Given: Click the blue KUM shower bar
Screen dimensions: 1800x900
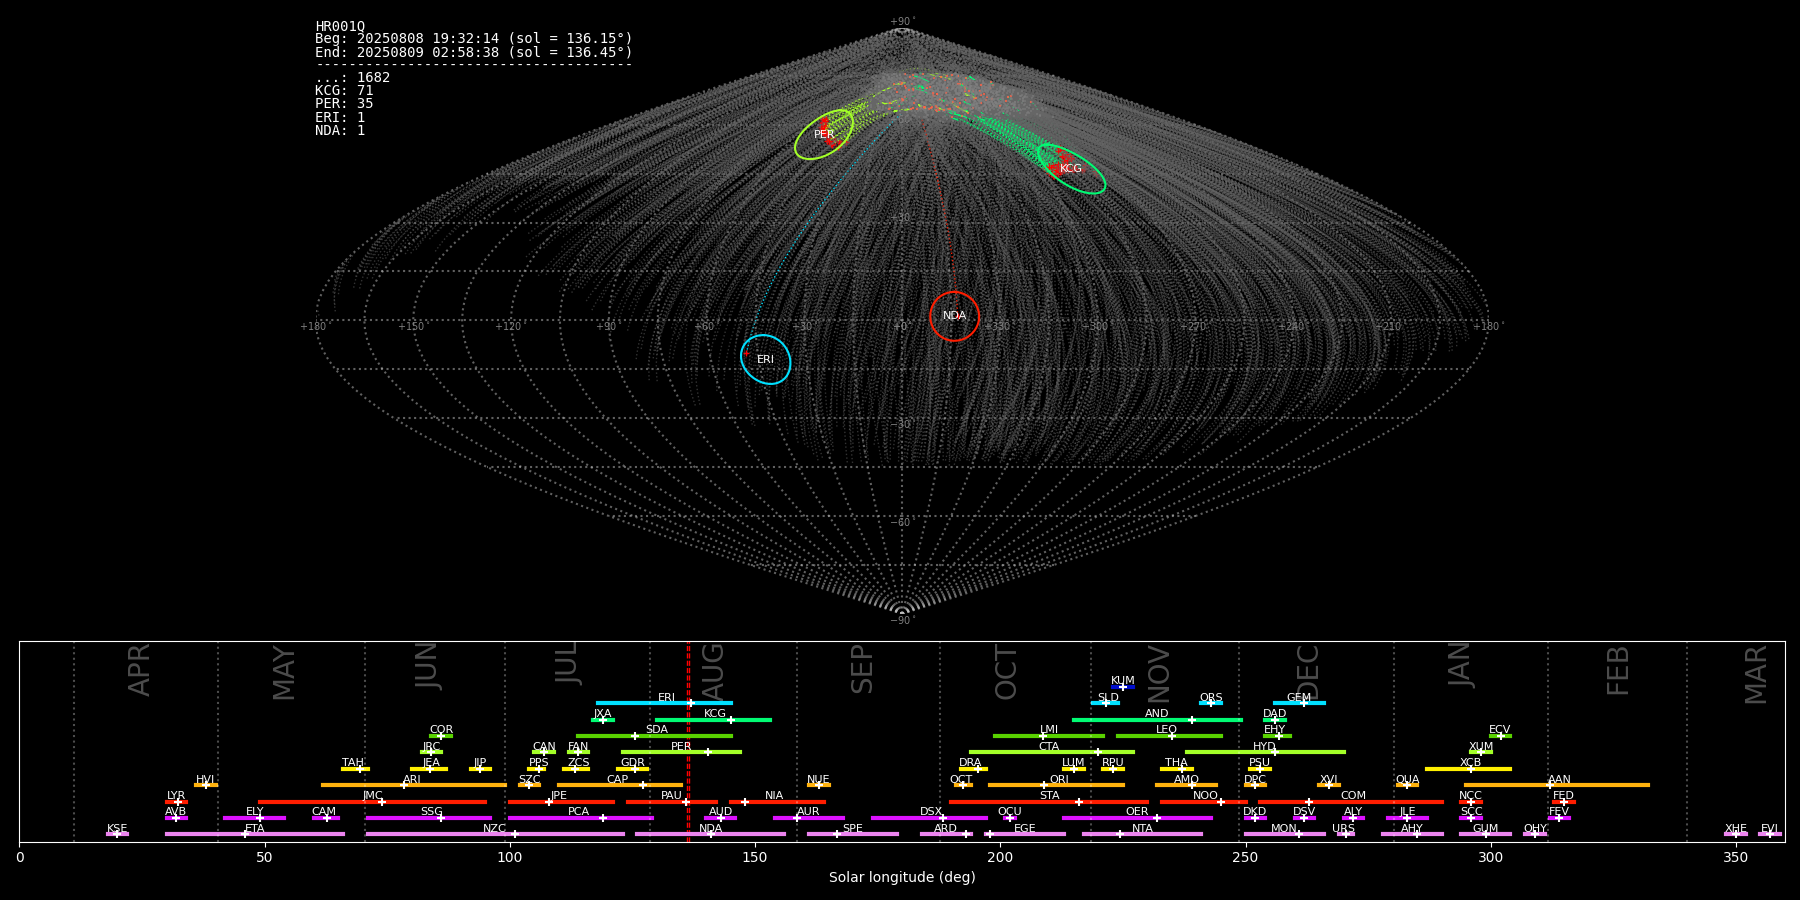Looking at the screenshot, I should [1123, 687].
